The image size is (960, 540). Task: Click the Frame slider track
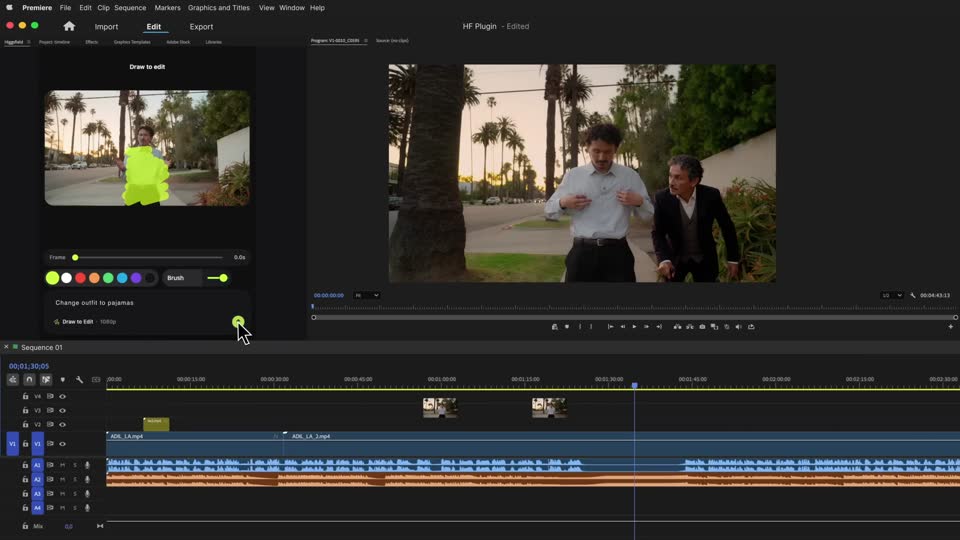click(x=147, y=257)
